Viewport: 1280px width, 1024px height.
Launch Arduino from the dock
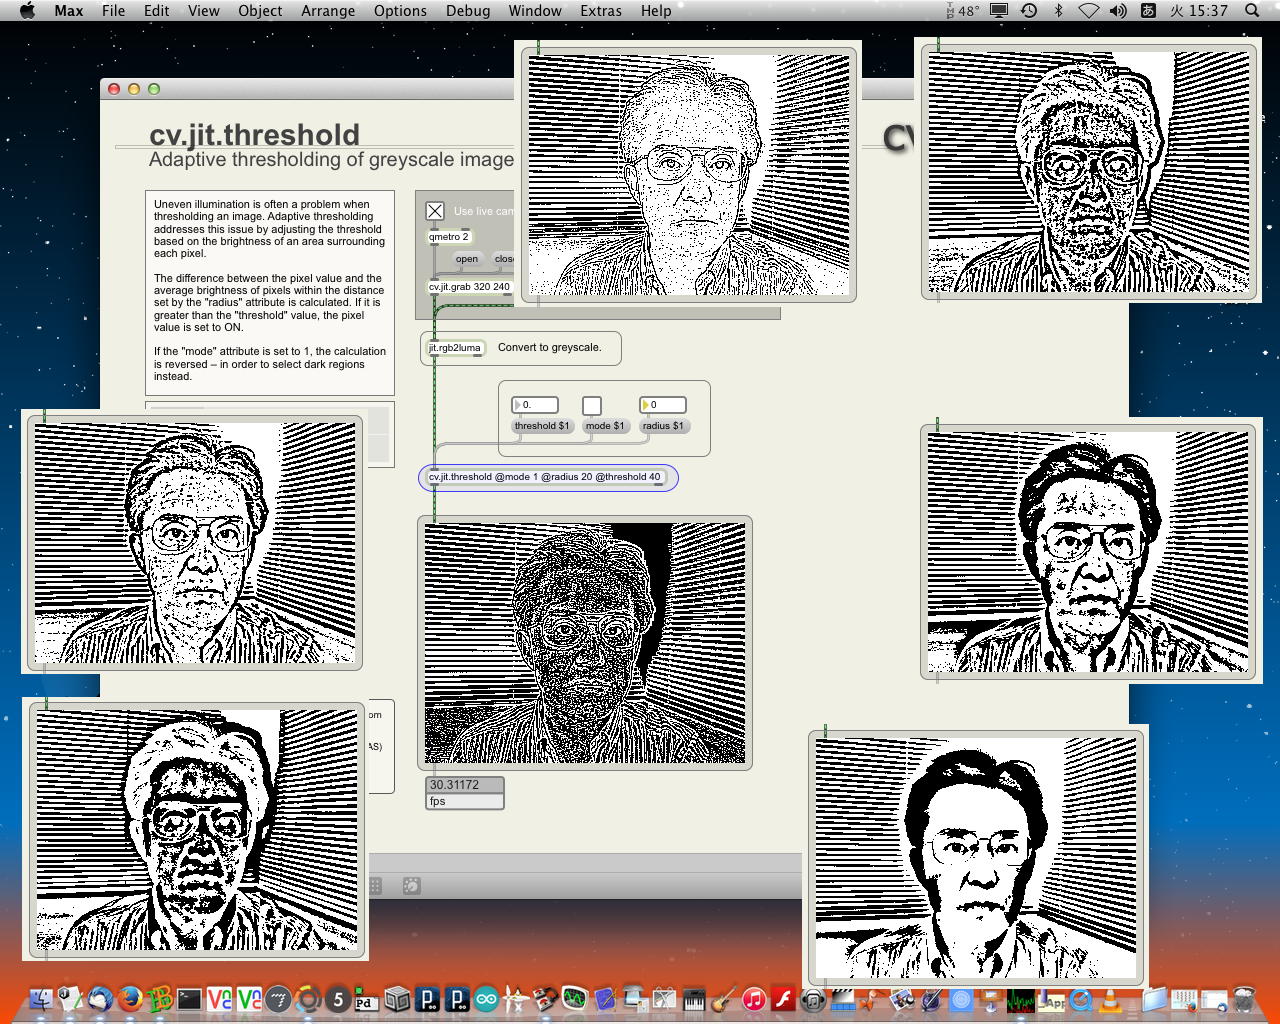click(486, 998)
